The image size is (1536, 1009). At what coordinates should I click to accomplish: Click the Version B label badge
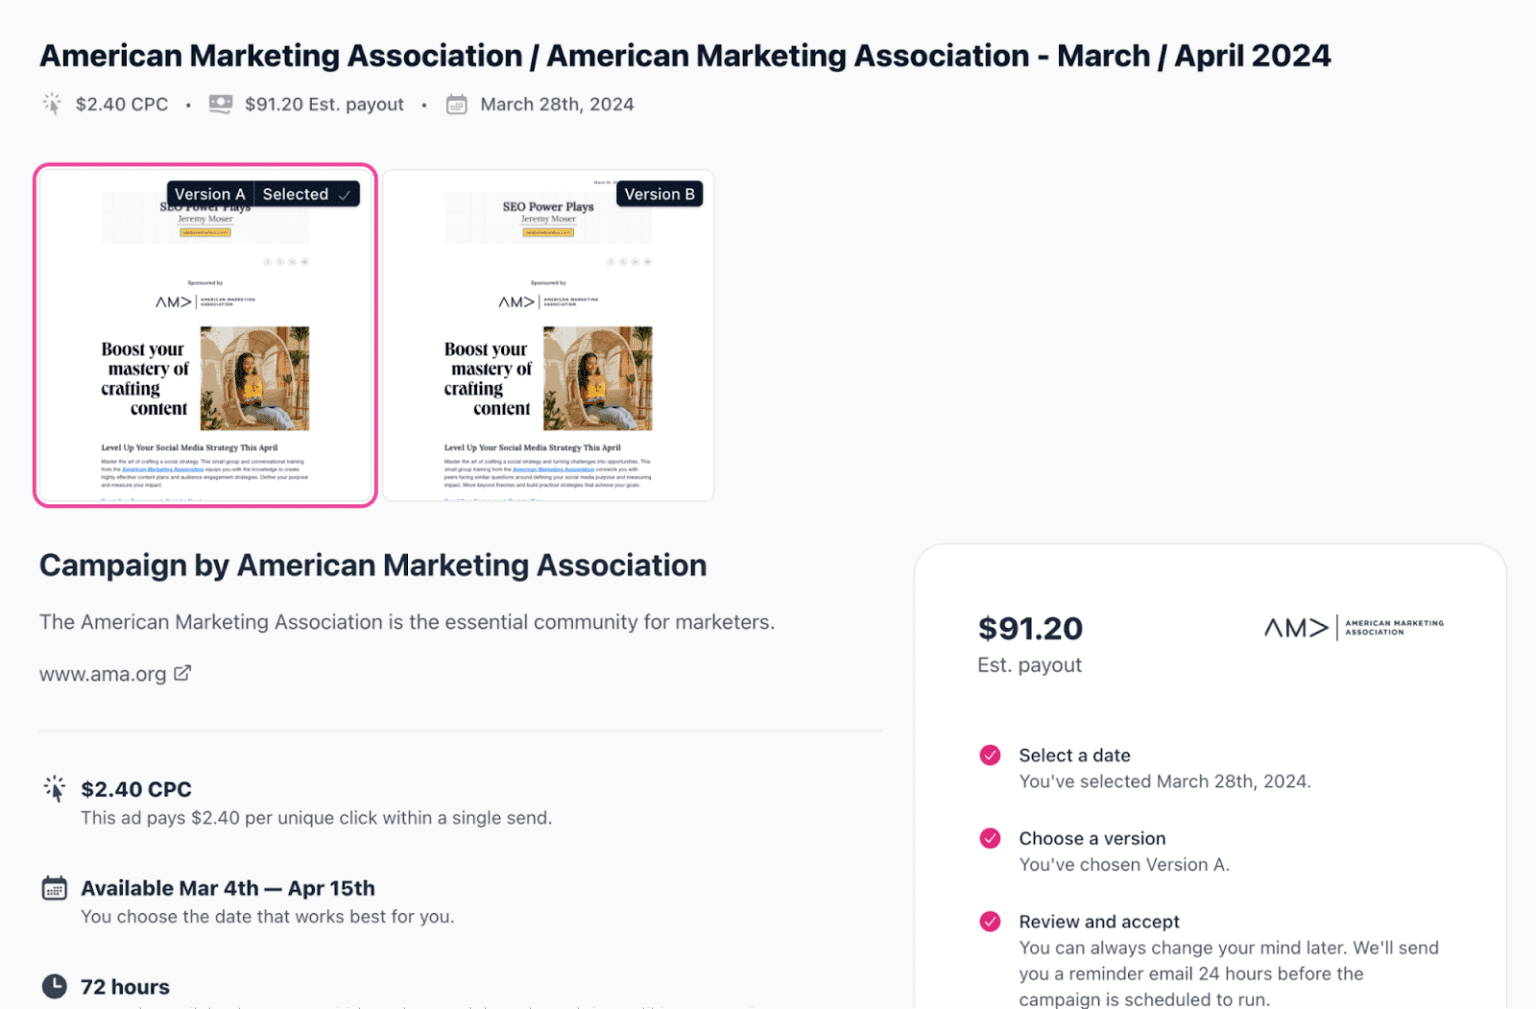tap(659, 194)
